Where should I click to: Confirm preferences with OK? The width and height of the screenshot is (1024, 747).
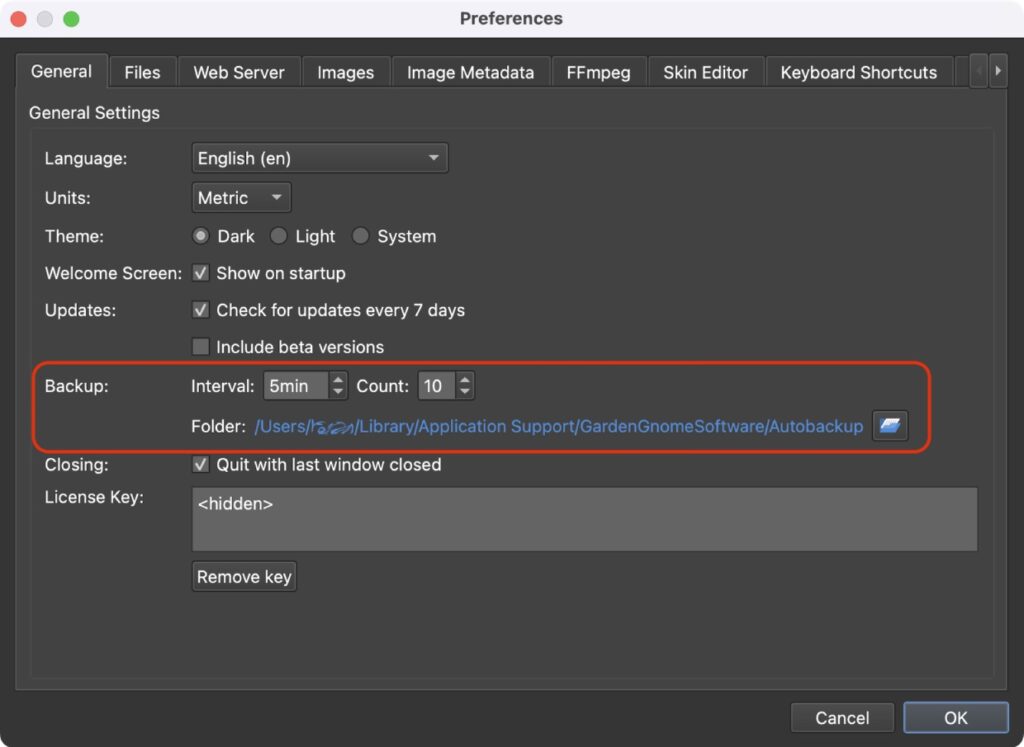pyautogui.click(x=955, y=717)
